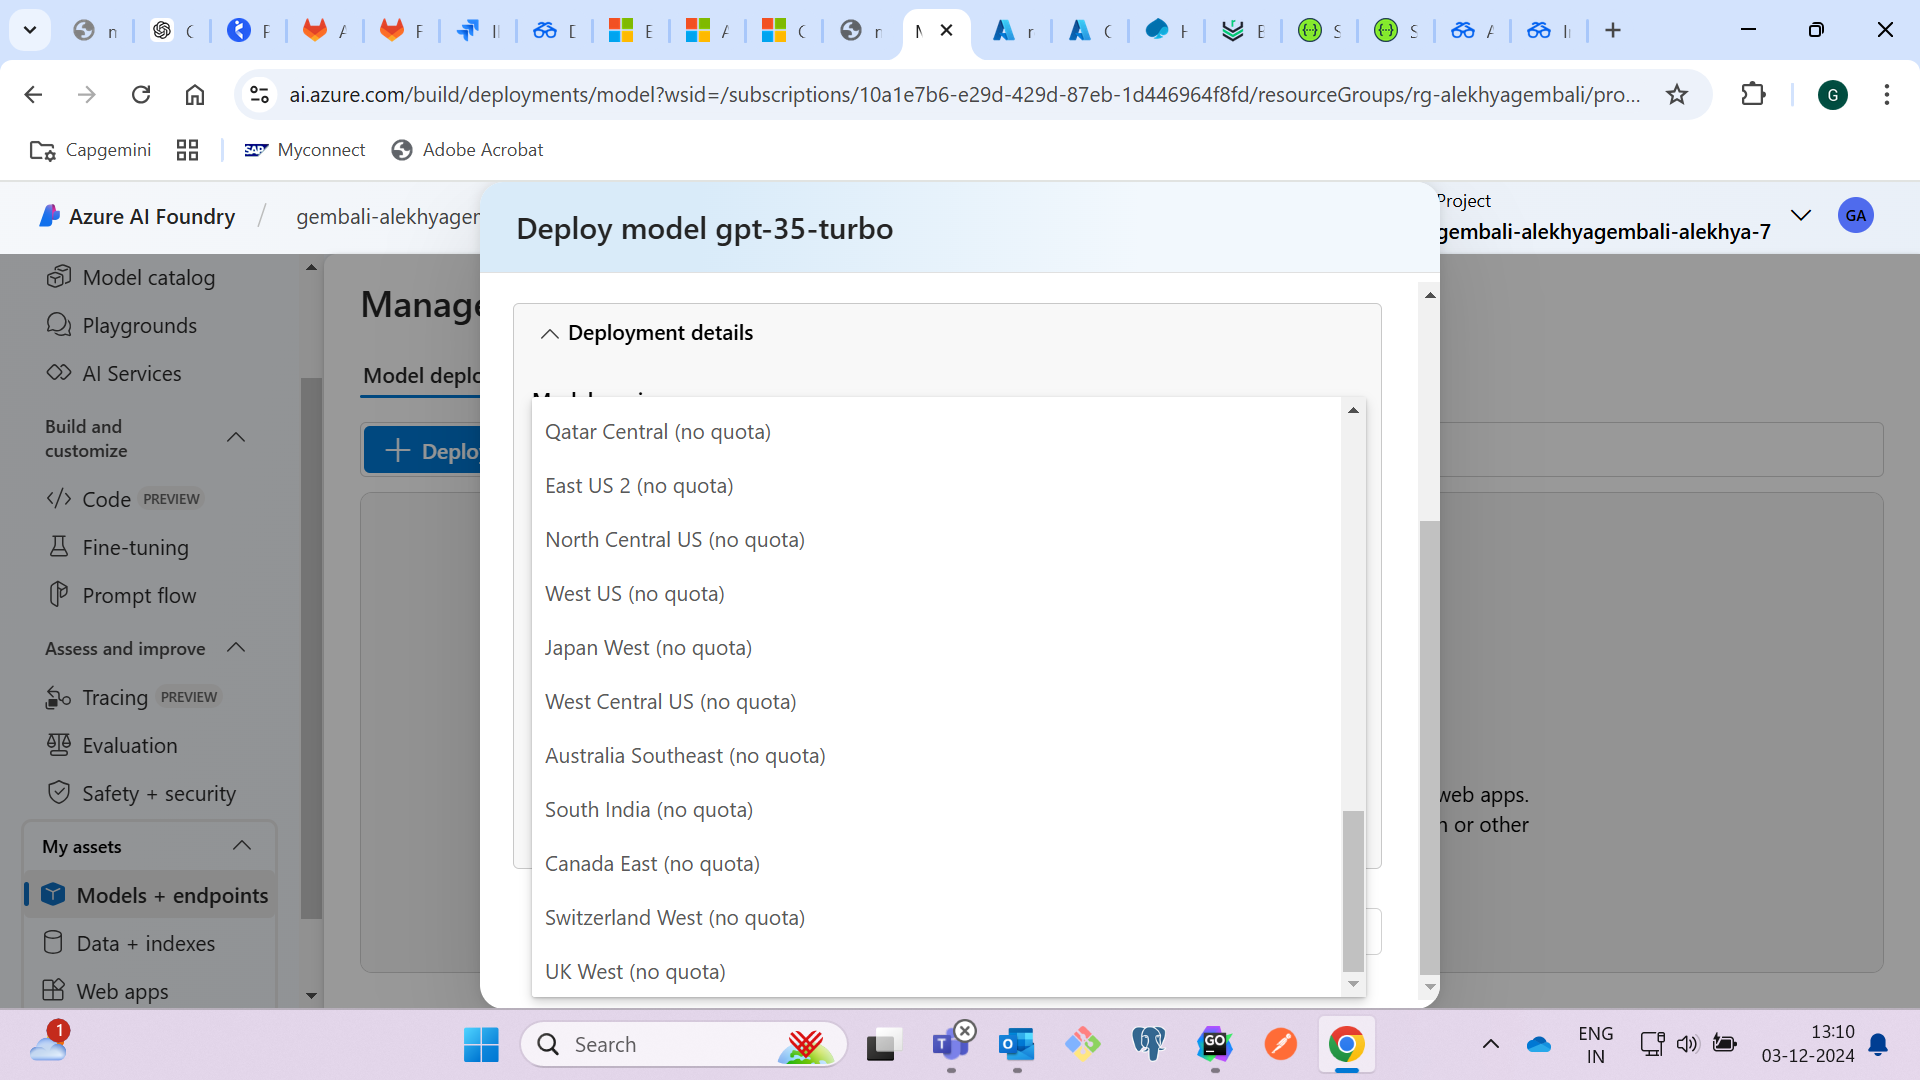Open Web apps page
Screen dimensions: 1920x1080
point(105,991)
